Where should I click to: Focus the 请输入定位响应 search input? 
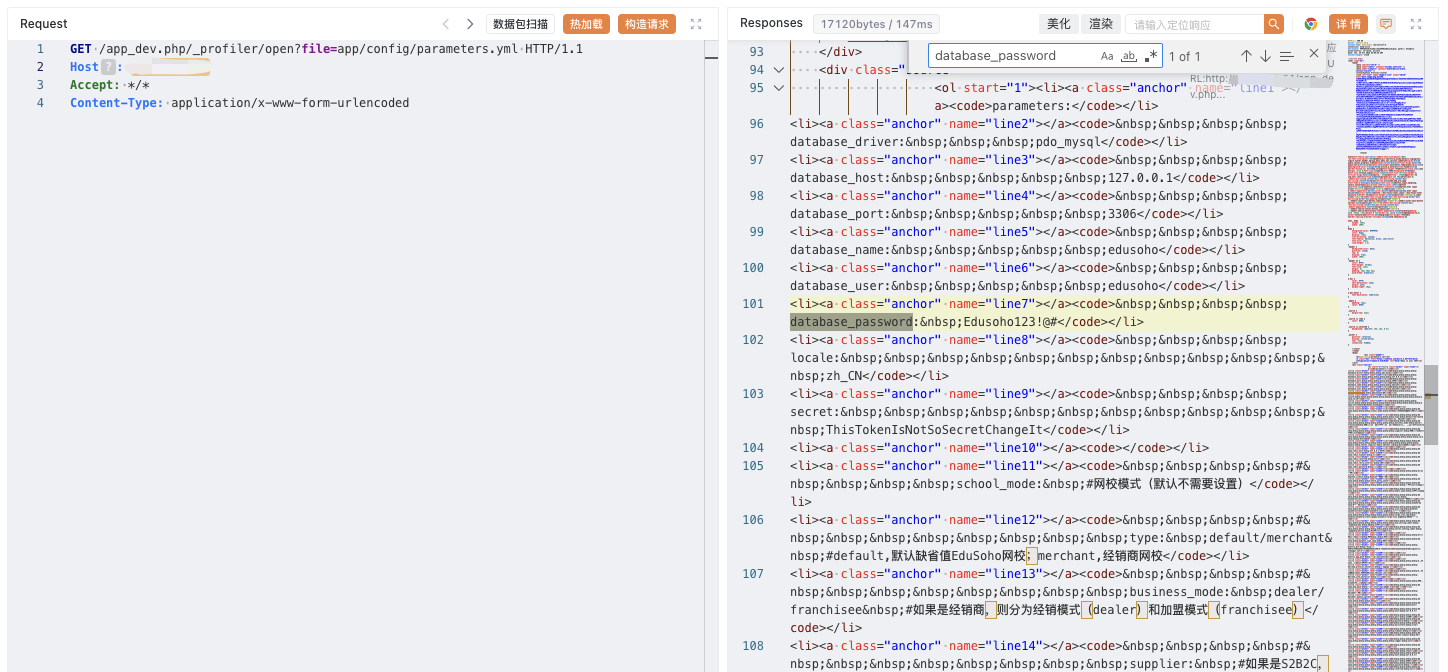point(1194,24)
